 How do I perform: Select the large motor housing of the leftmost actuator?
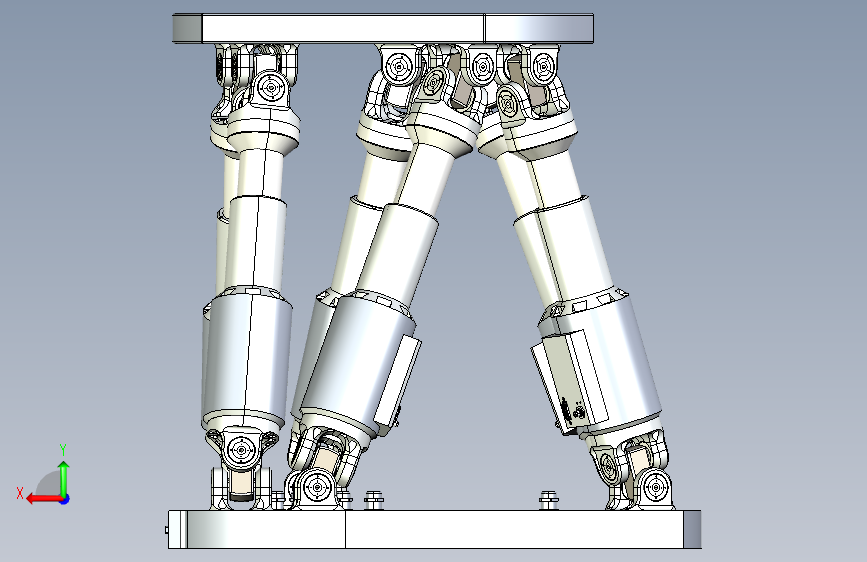coord(247,362)
